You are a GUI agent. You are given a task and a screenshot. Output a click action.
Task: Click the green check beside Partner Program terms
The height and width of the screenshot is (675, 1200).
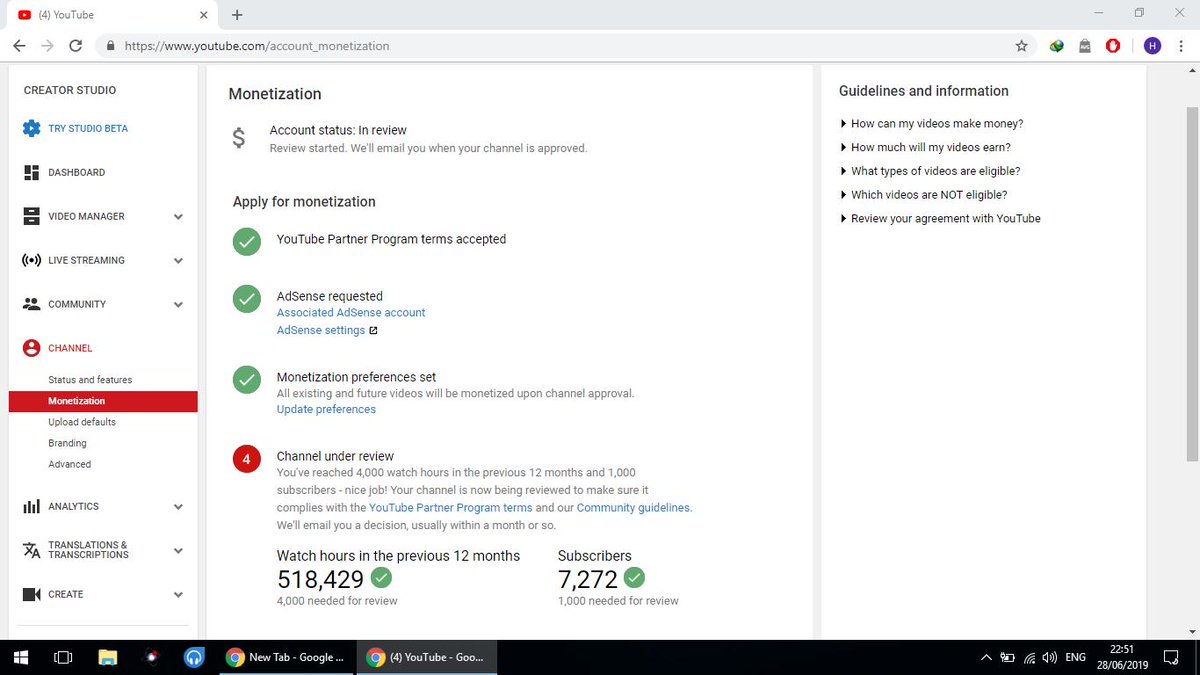(245, 241)
